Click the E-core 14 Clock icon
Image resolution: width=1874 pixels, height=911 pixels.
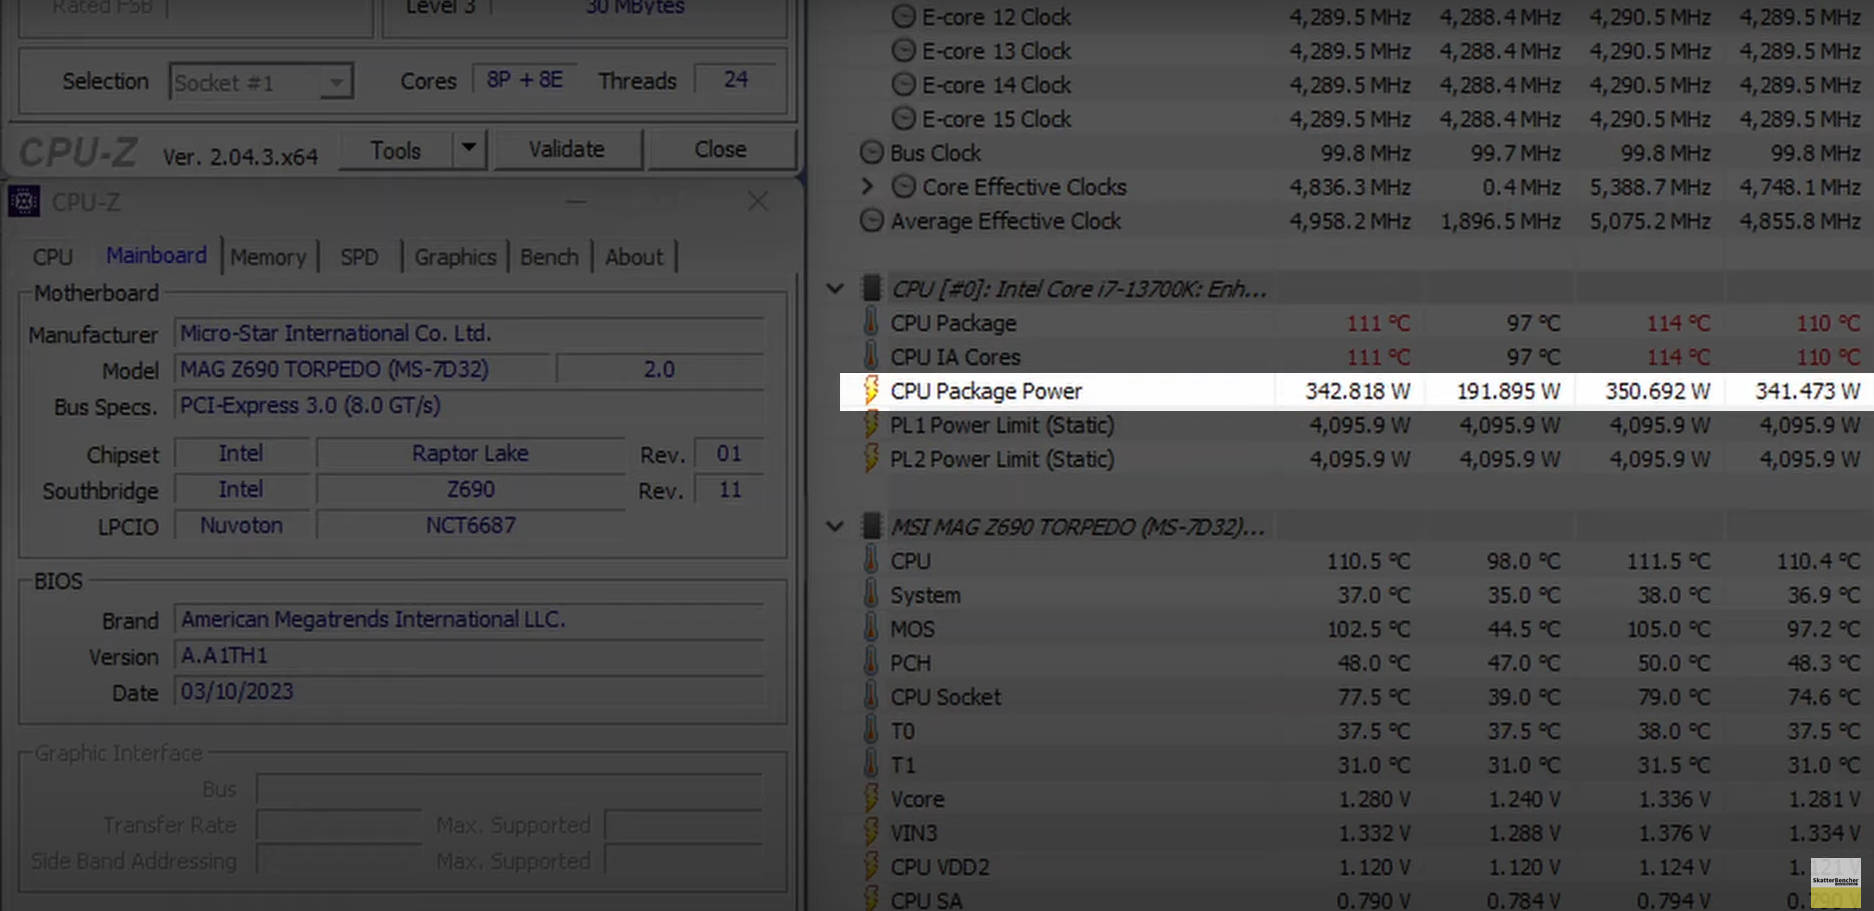click(903, 85)
